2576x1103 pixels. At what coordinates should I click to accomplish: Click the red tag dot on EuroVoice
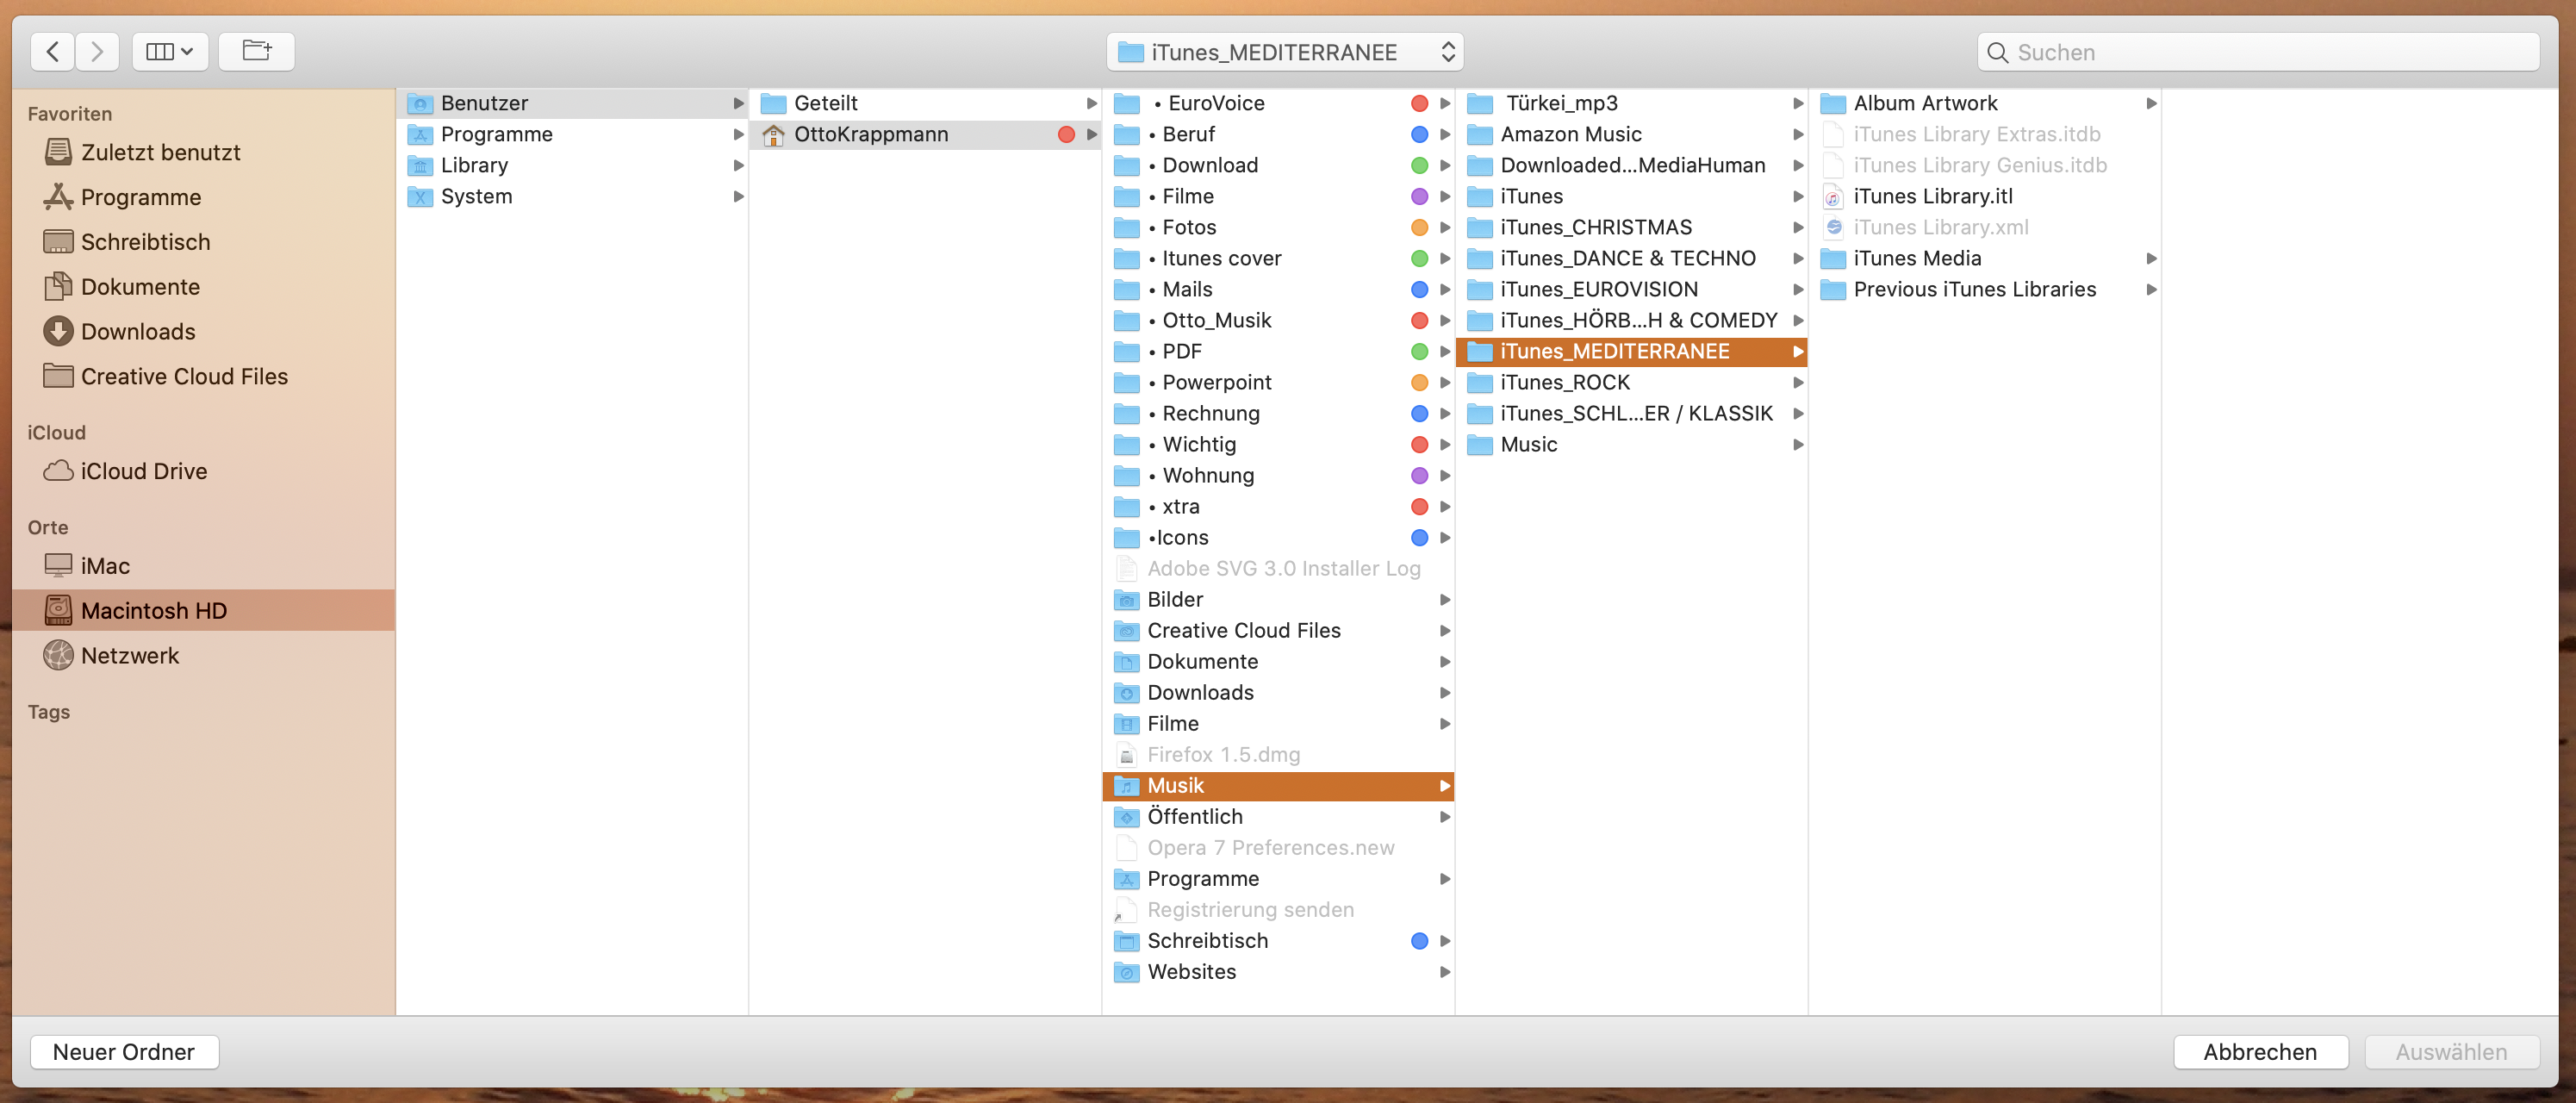click(x=1418, y=103)
